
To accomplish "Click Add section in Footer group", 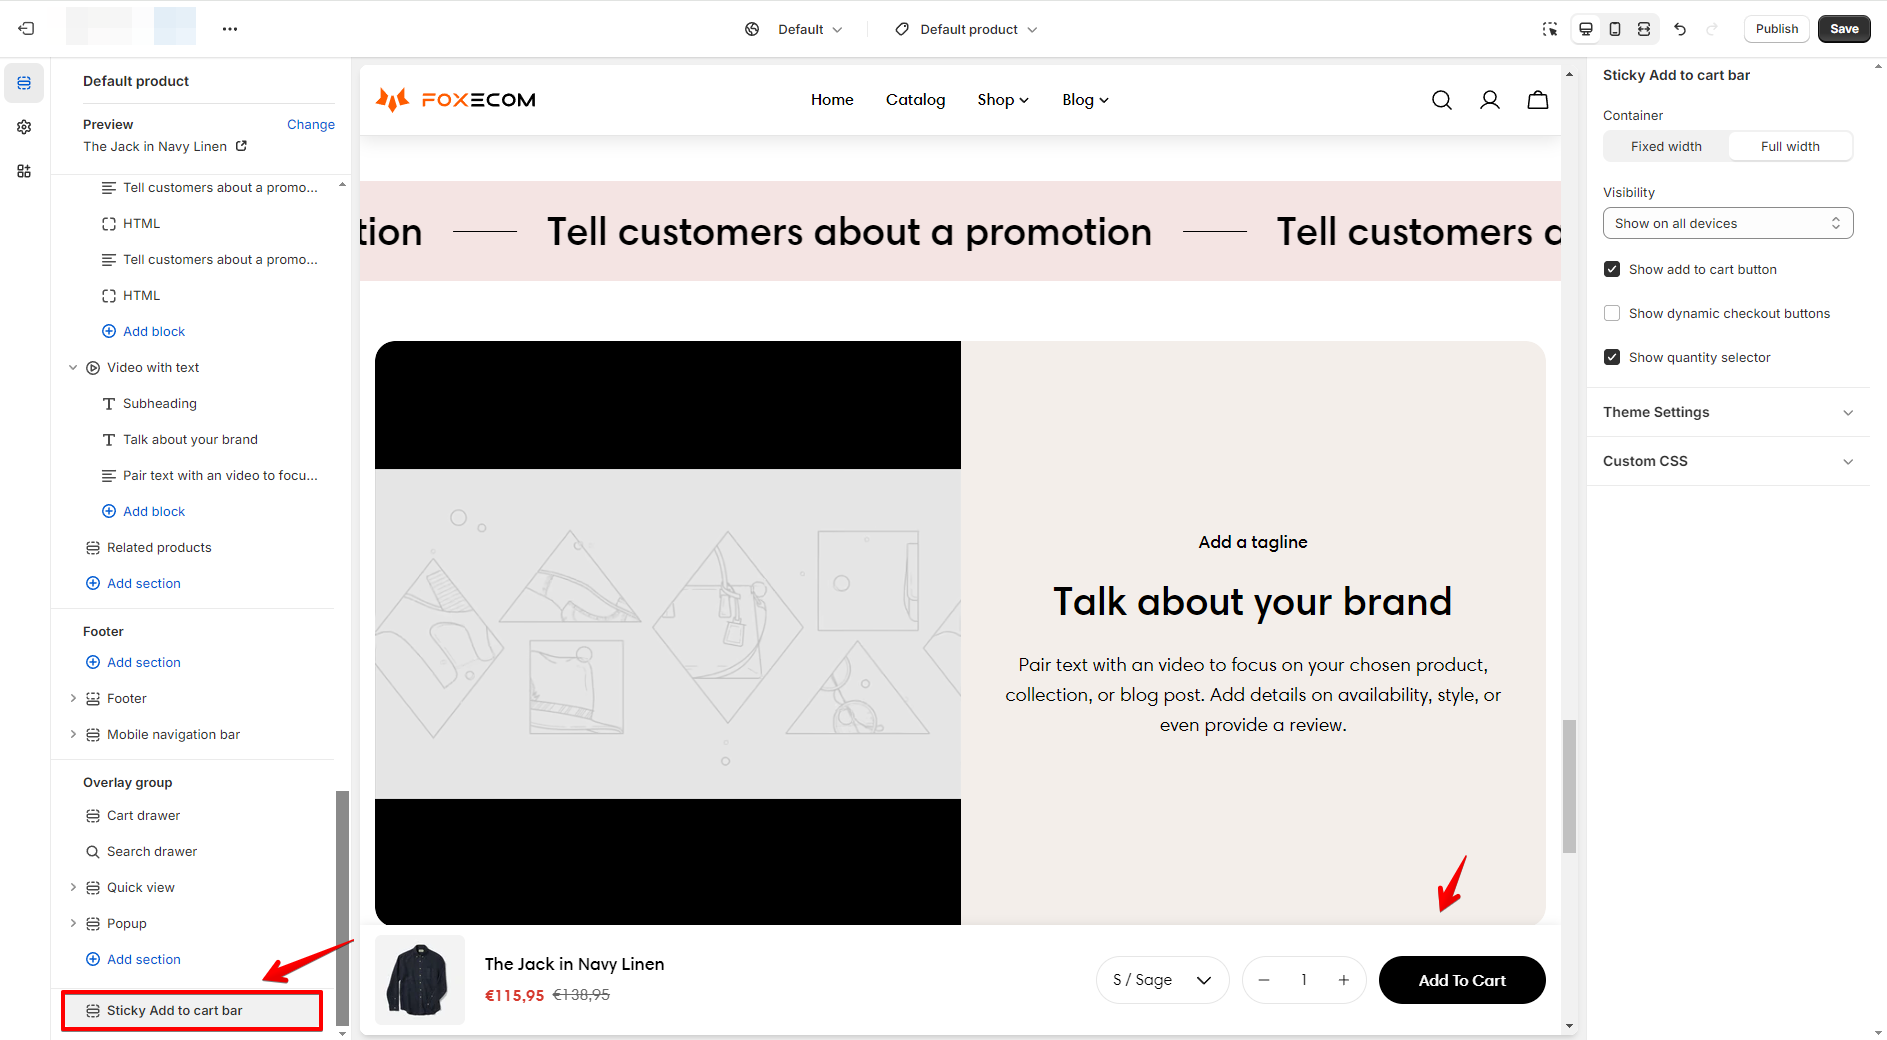I will tap(133, 662).
